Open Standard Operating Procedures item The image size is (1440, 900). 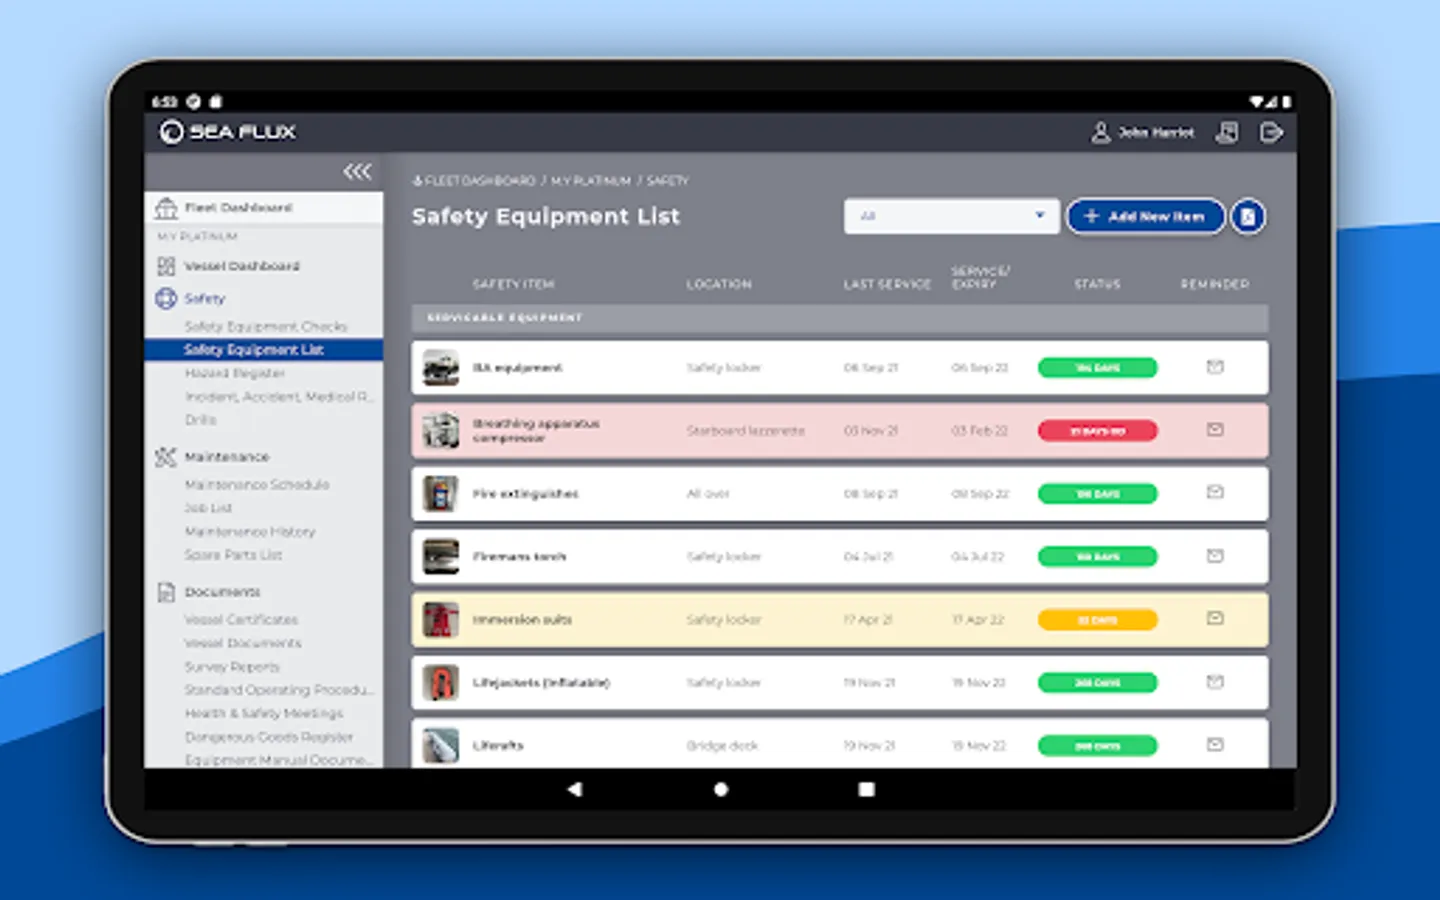(279, 690)
